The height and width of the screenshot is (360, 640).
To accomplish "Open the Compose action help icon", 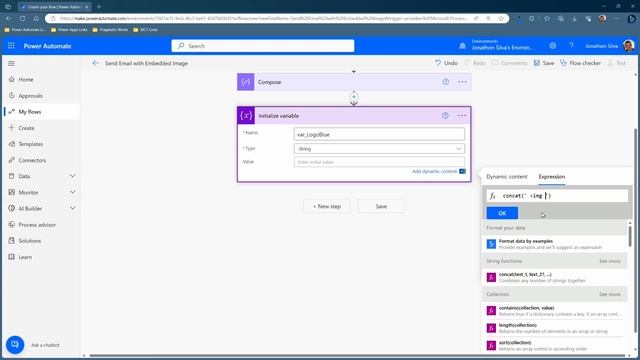I will 446,82.
